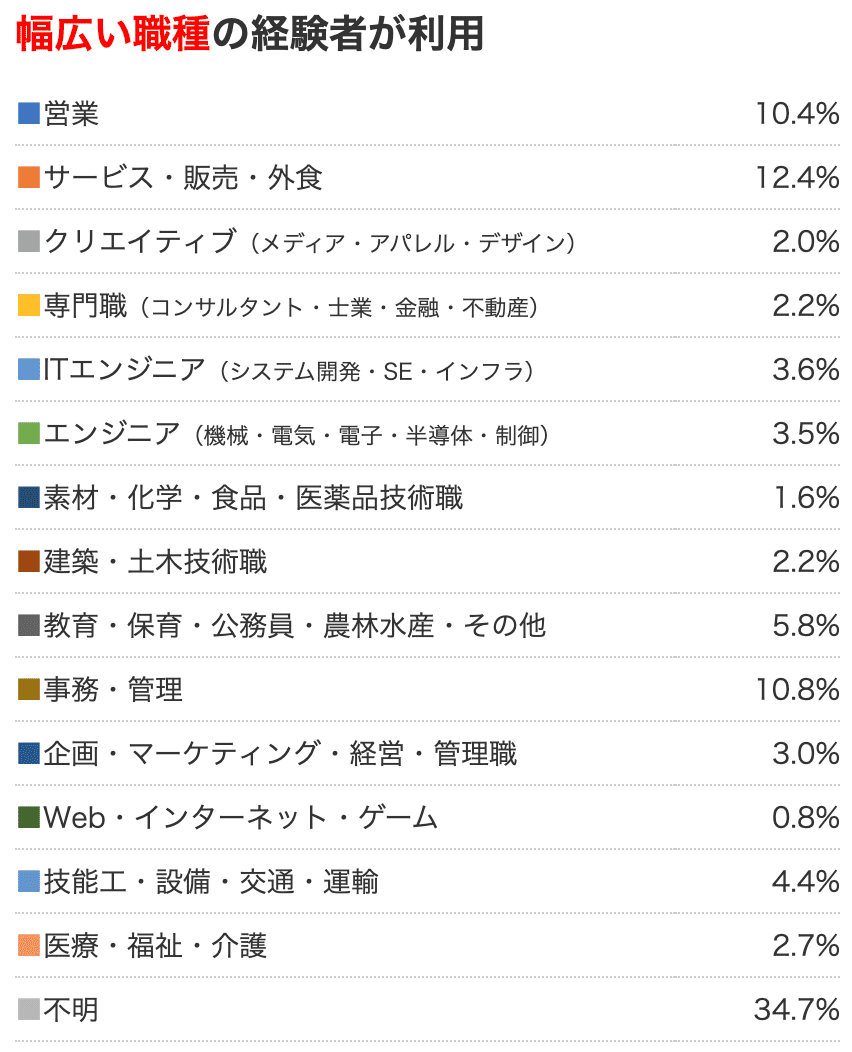Viewport: 852px width, 1052px height.
Task: Click the 教育・保育・公務員・農林水産・その他 label
Action: [x=295, y=626]
